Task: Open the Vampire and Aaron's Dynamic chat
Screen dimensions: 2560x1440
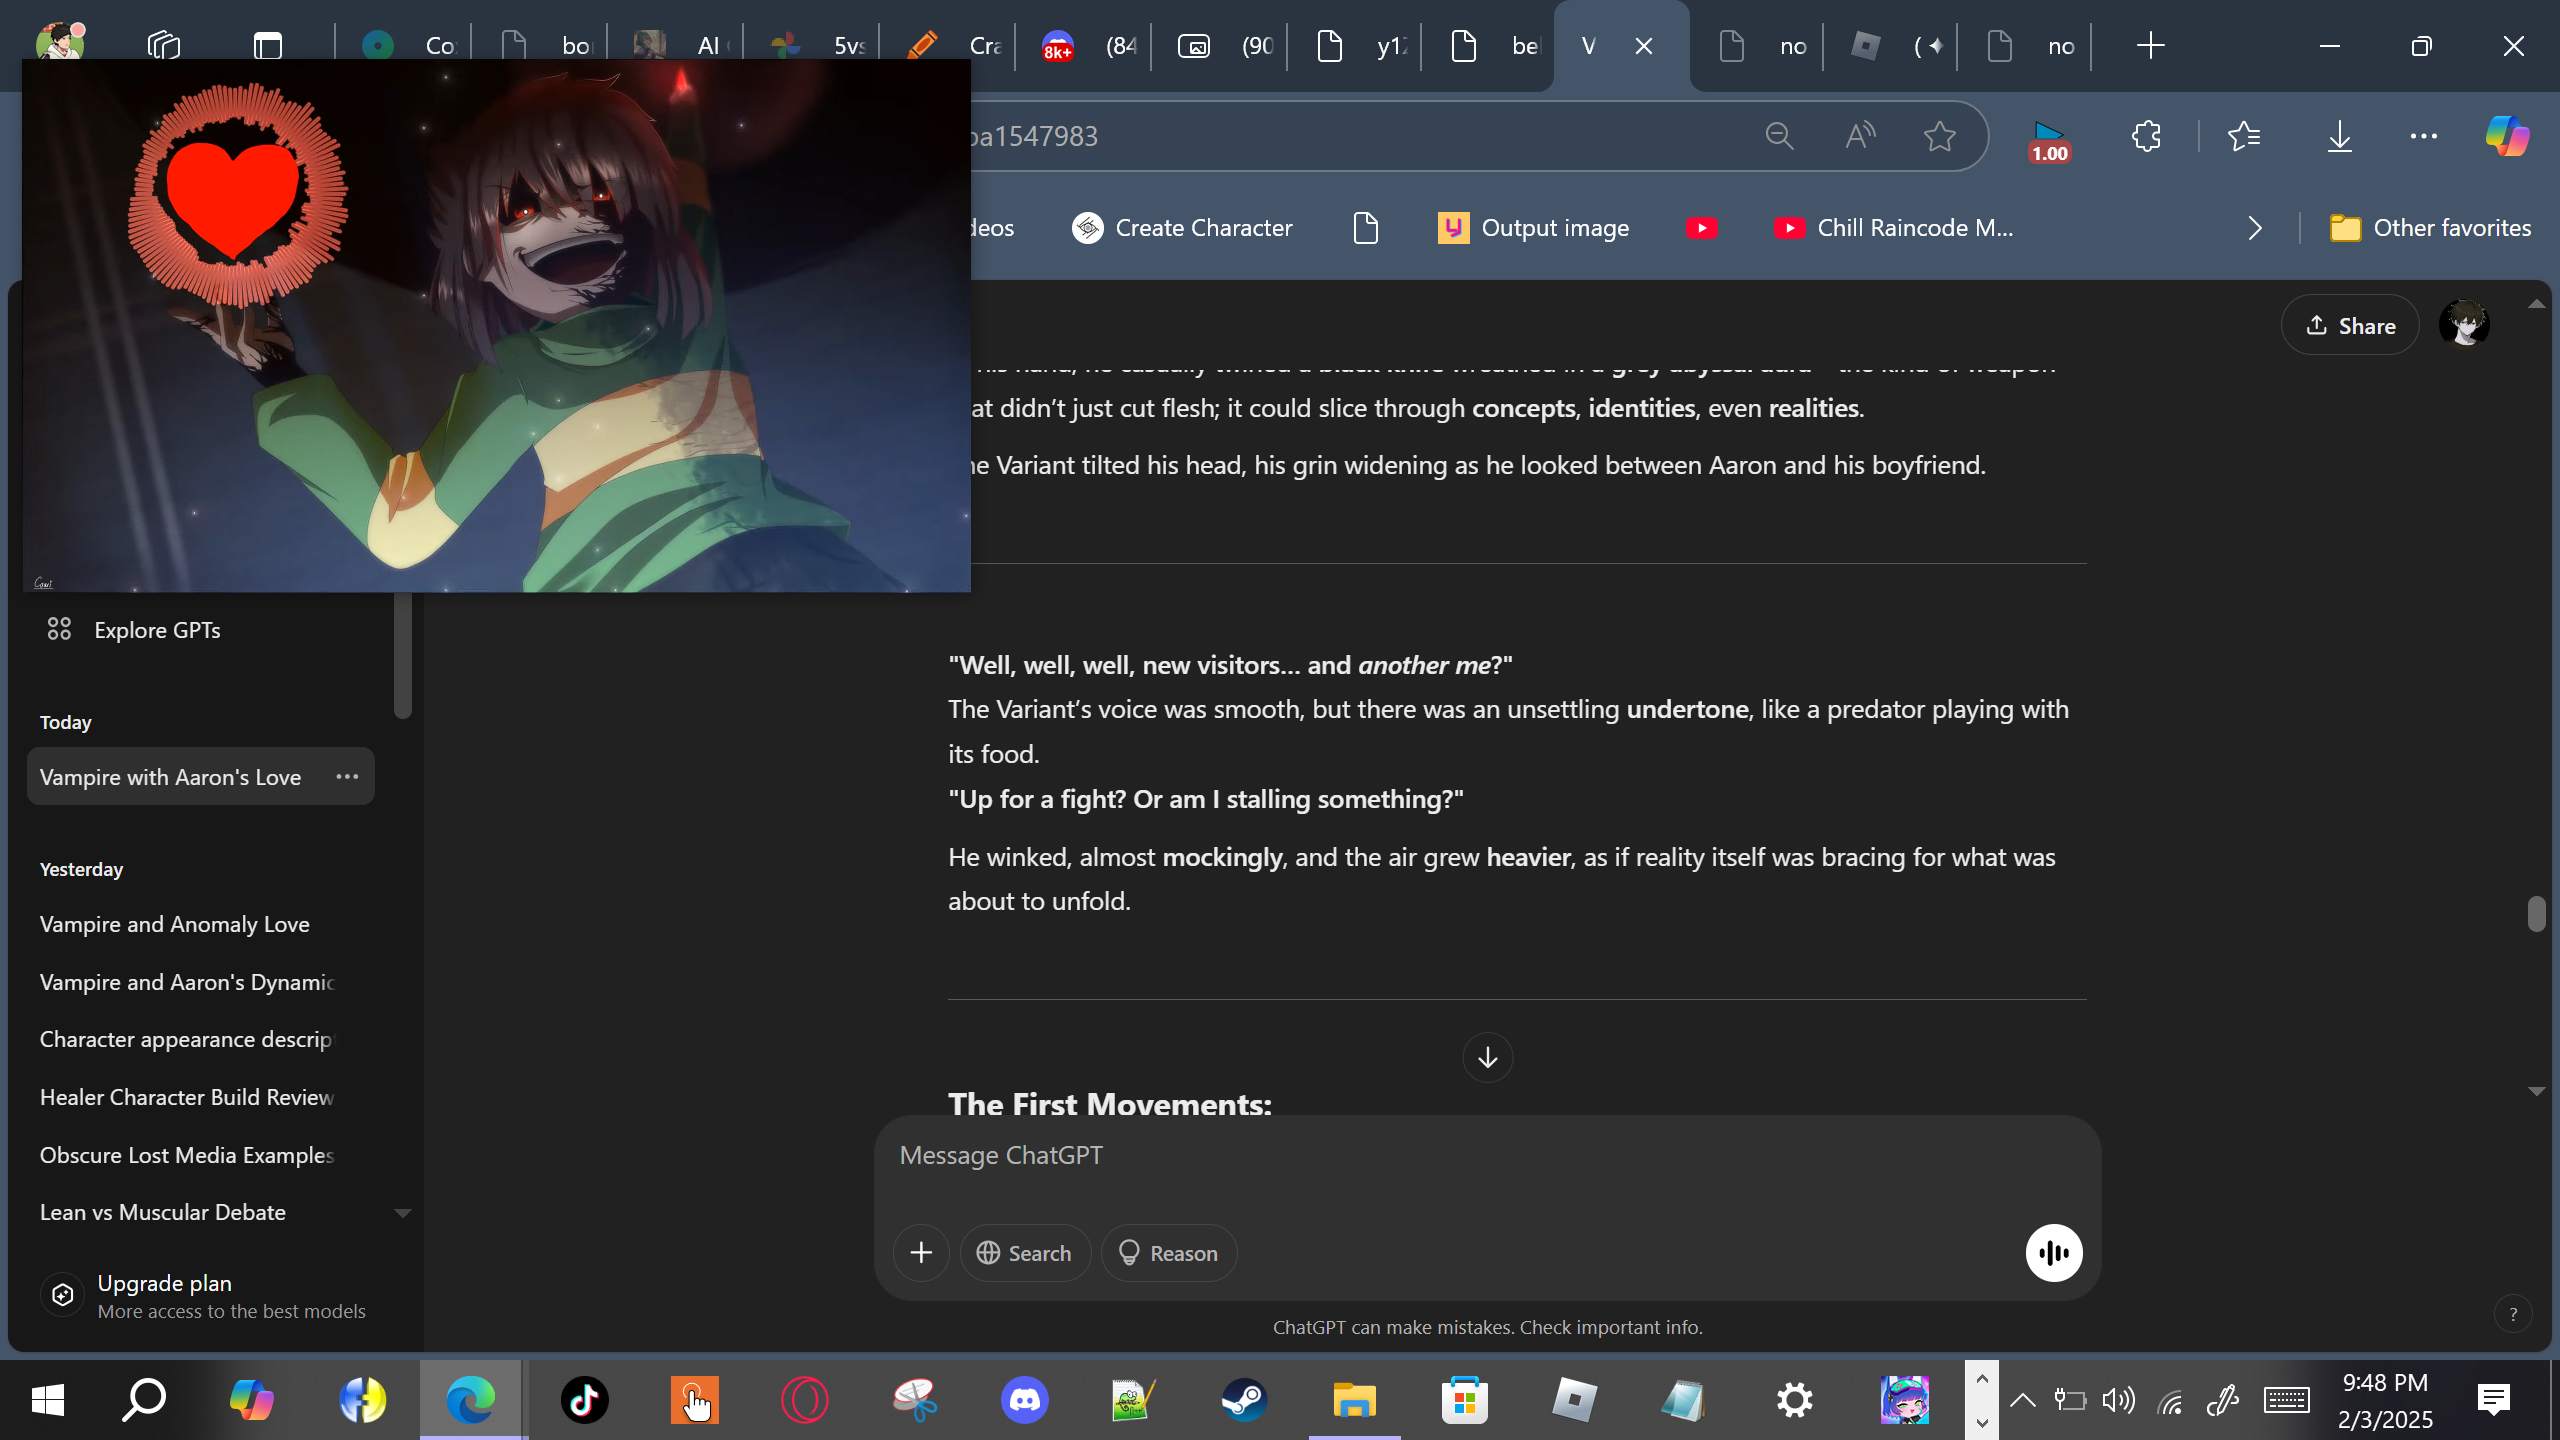Action: [186, 982]
